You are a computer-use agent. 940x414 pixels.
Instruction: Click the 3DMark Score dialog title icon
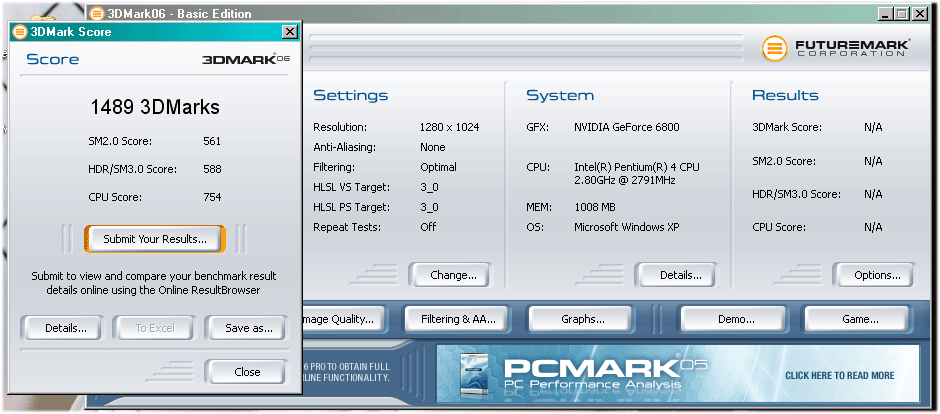coord(20,32)
